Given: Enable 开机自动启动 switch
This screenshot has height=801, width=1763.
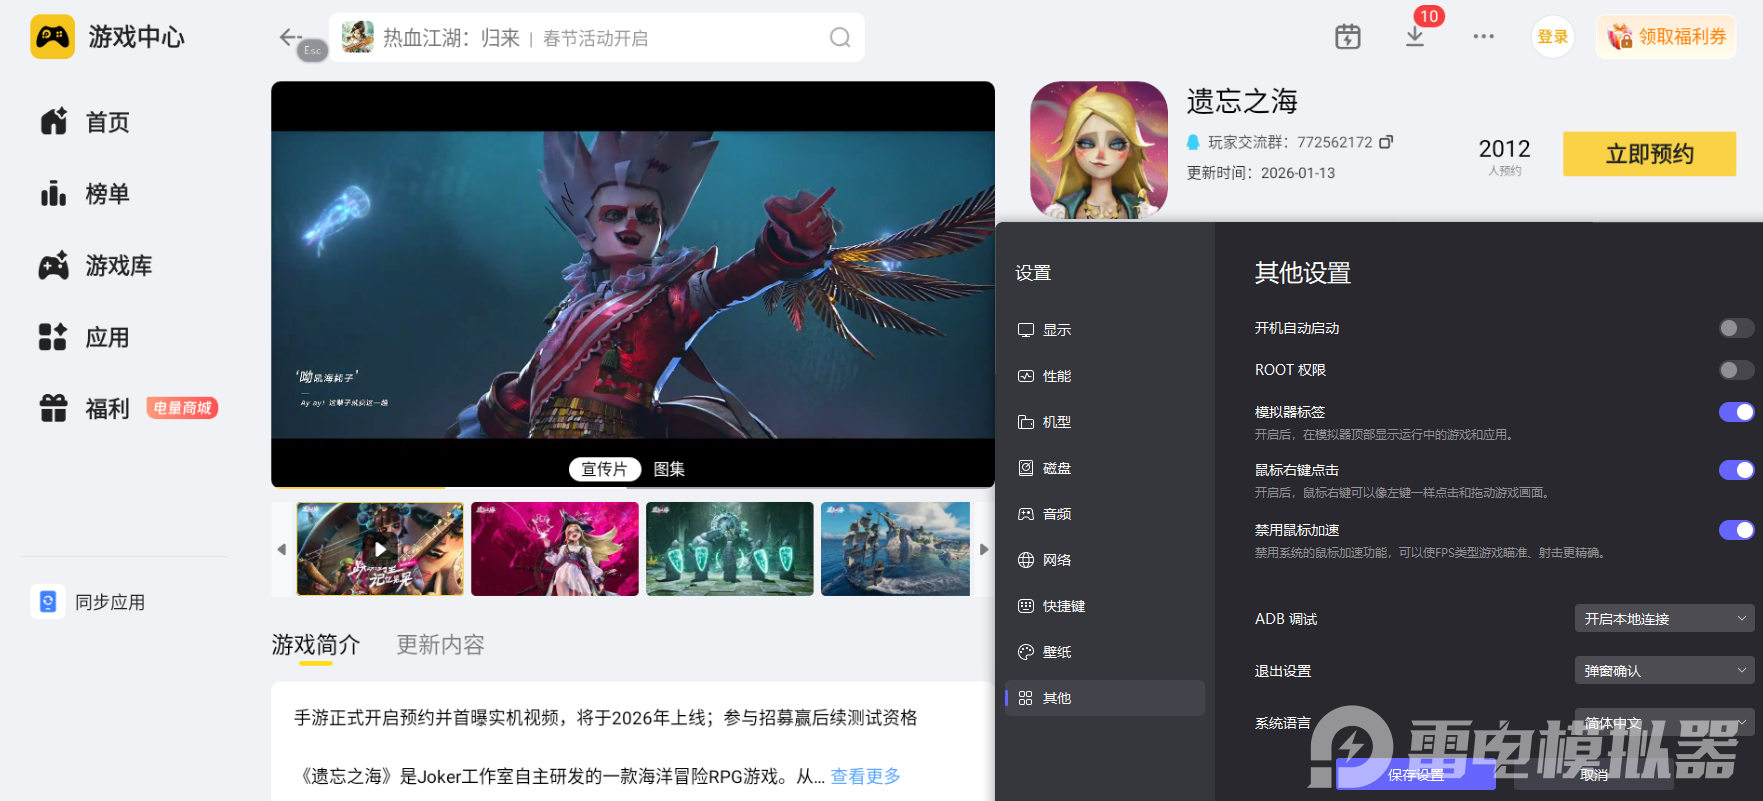Looking at the screenshot, I should [1736, 328].
